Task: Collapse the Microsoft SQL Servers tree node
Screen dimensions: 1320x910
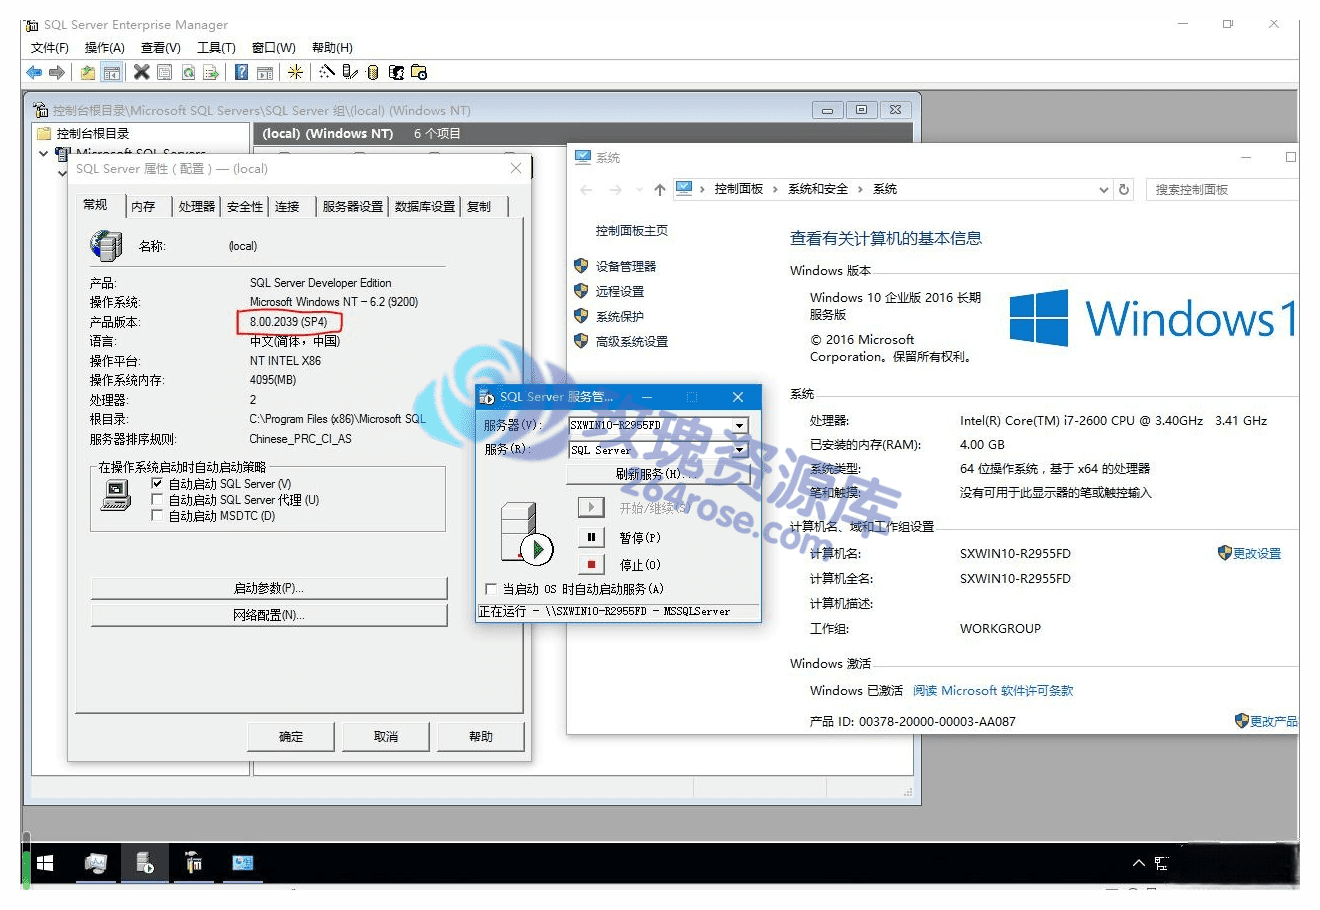Action: (43, 154)
